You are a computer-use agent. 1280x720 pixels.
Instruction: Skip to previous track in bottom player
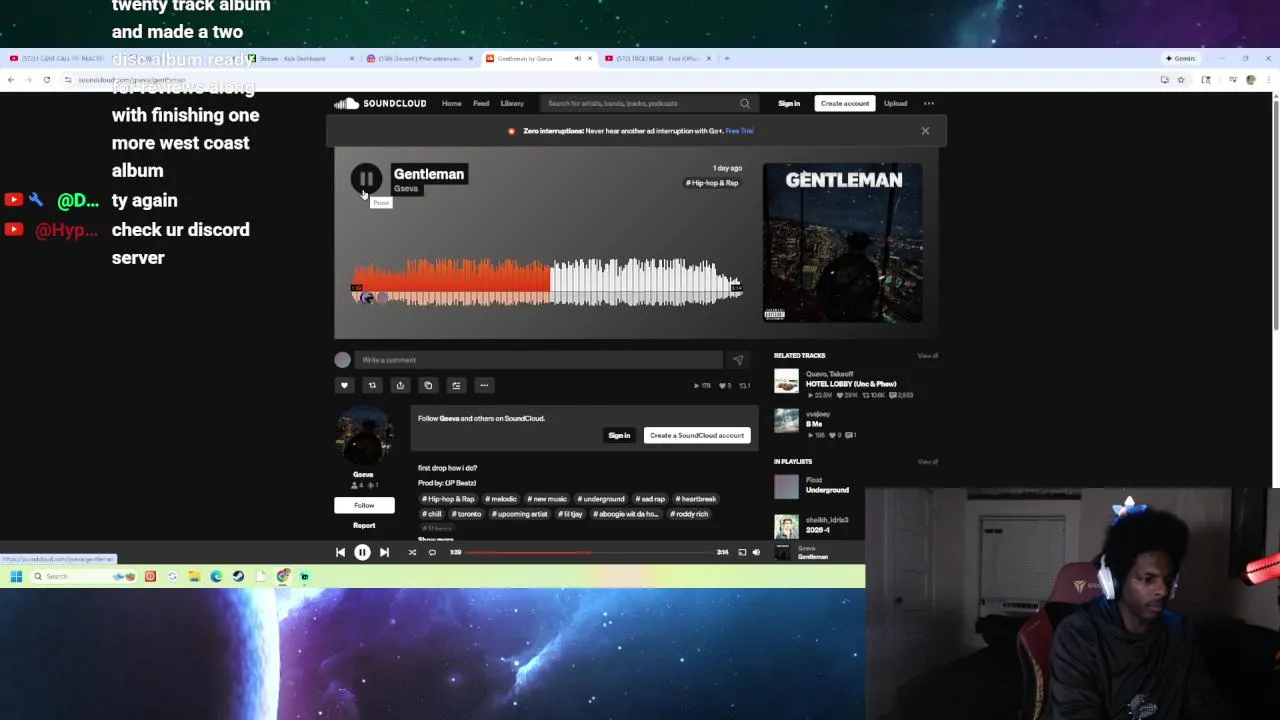[340, 552]
